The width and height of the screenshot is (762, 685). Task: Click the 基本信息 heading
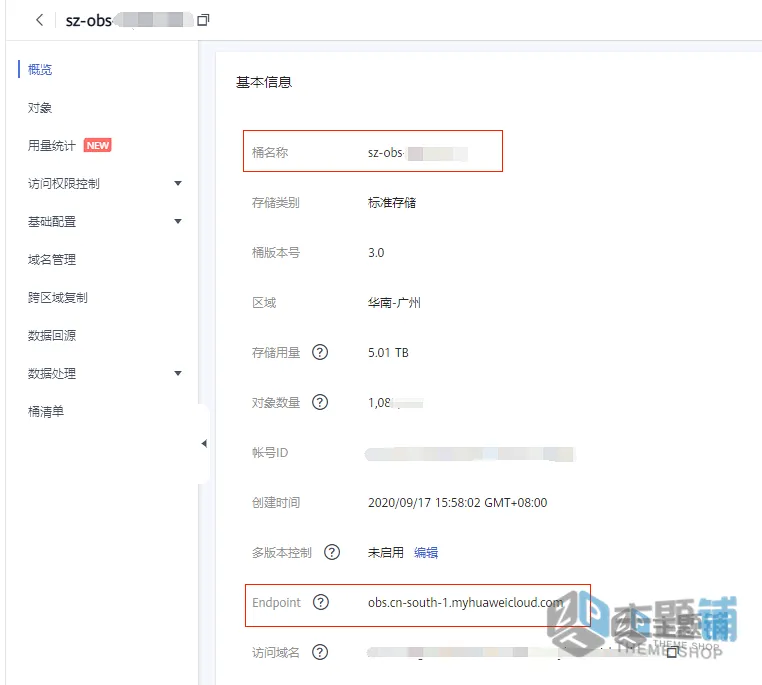(x=264, y=82)
